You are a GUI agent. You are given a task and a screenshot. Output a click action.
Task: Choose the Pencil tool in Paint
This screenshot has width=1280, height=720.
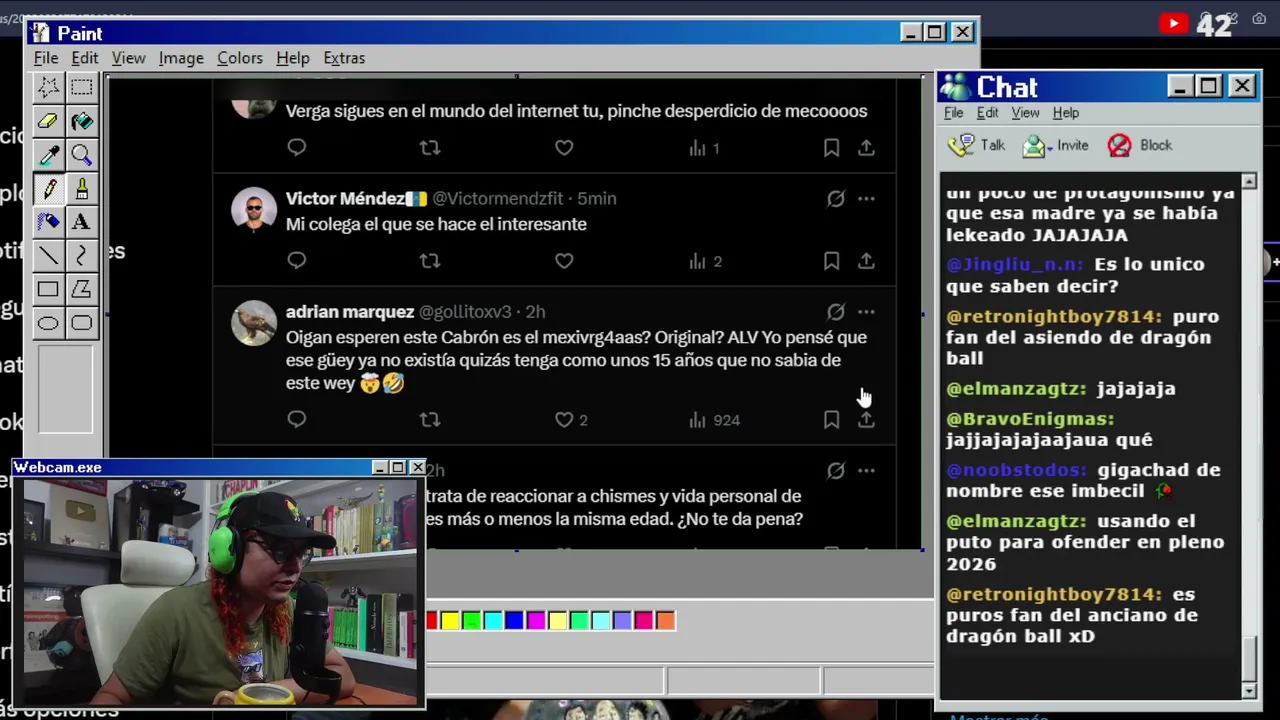pos(48,189)
